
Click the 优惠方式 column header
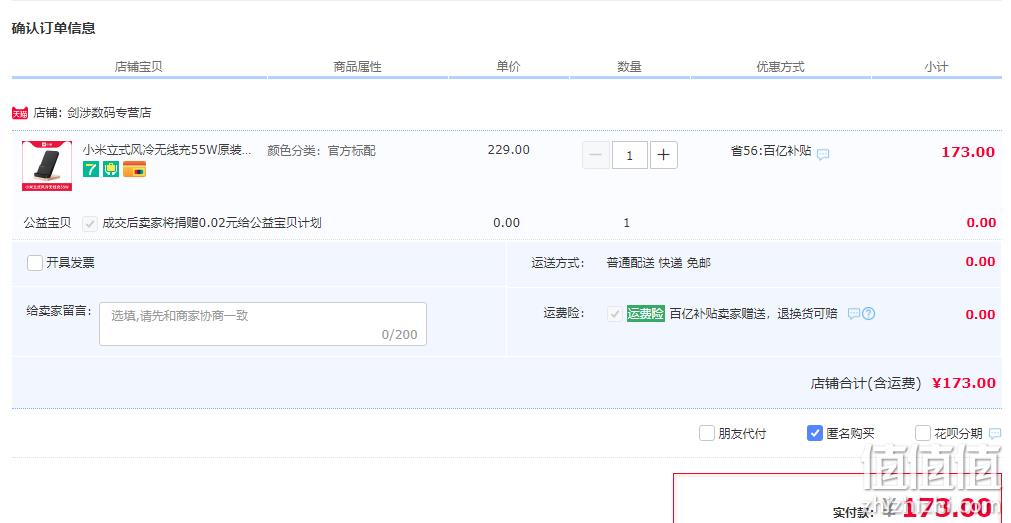[x=780, y=66]
